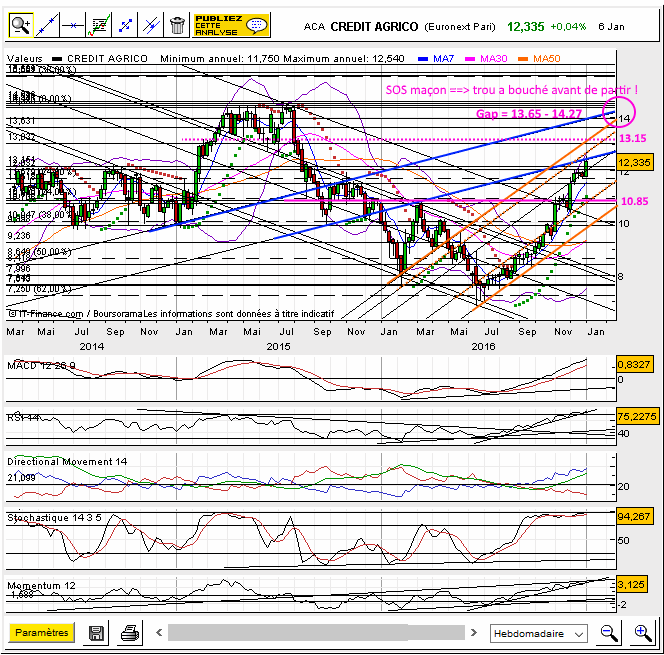Zoom out with the minus magnifier
664x655 pixels.
608,633
